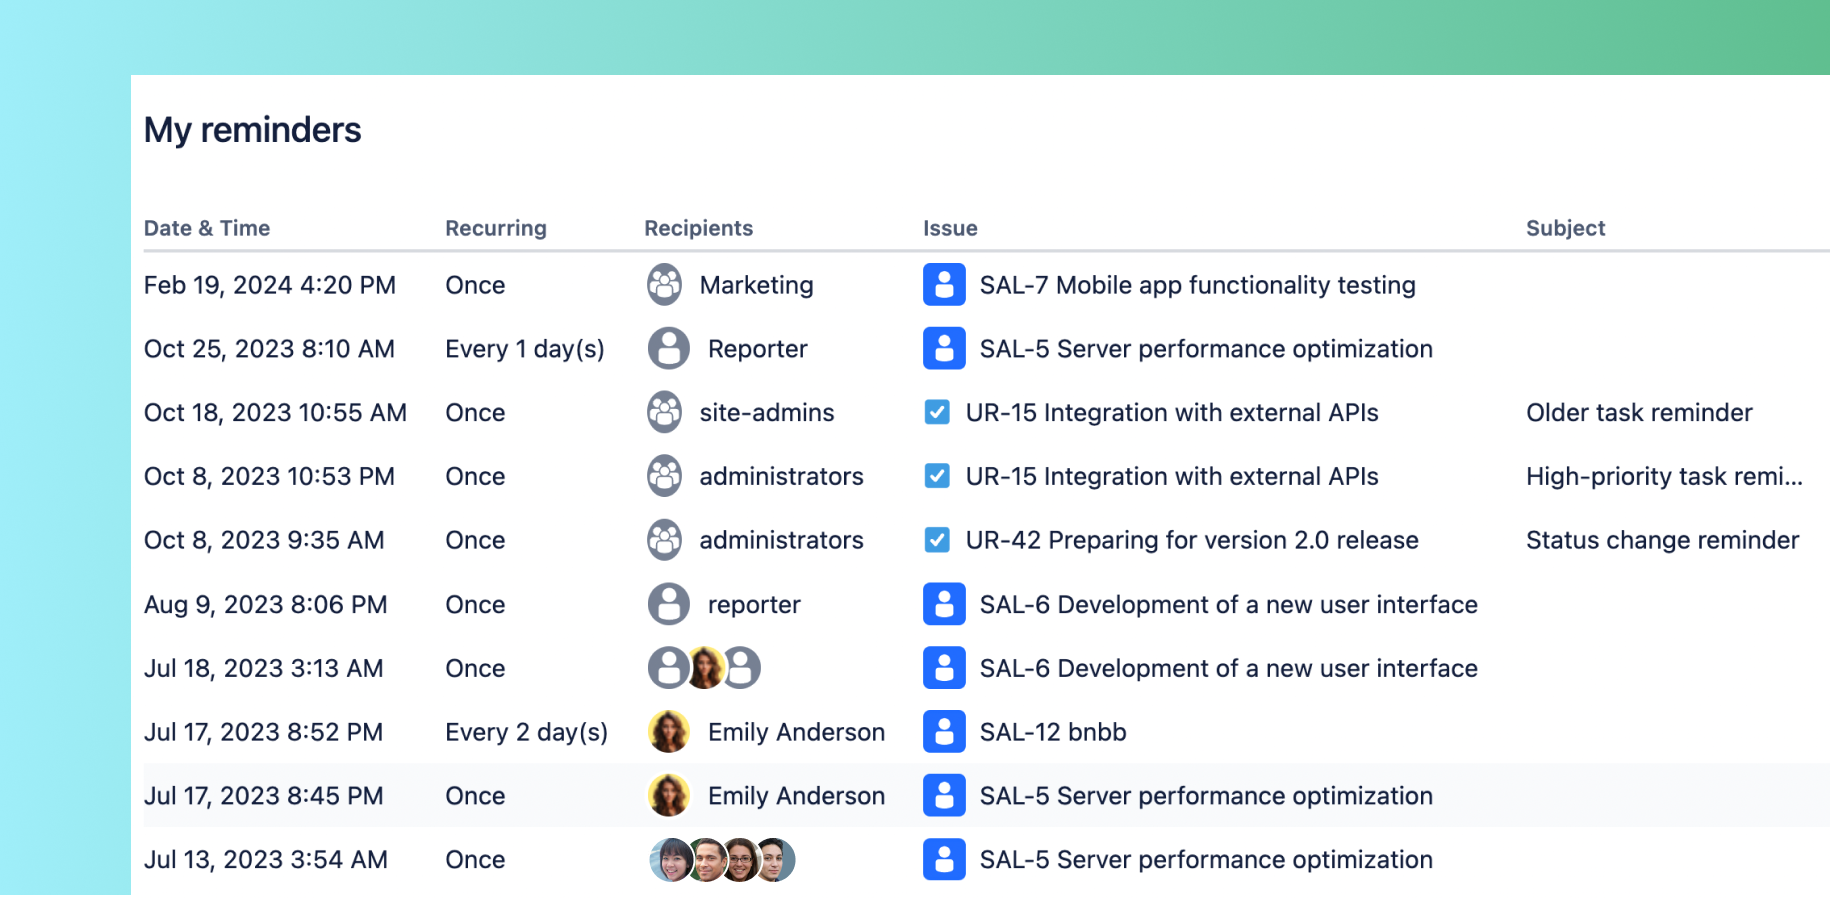The image size is (1830, 898).
Task: Click the SAL-7 issue type icon
Action: tap(943, 285)
